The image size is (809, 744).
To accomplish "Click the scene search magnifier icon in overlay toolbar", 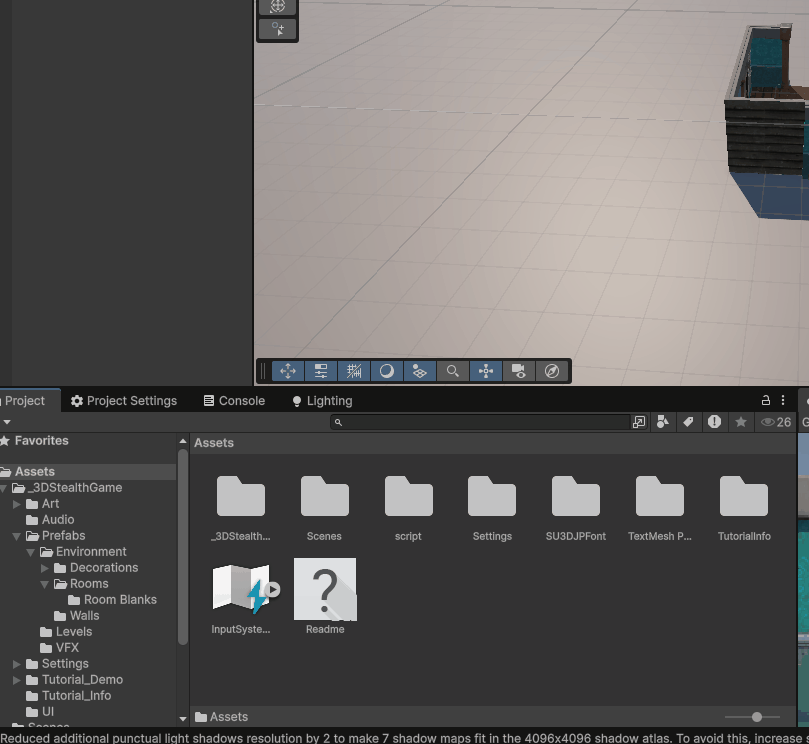I will (453, 371).
